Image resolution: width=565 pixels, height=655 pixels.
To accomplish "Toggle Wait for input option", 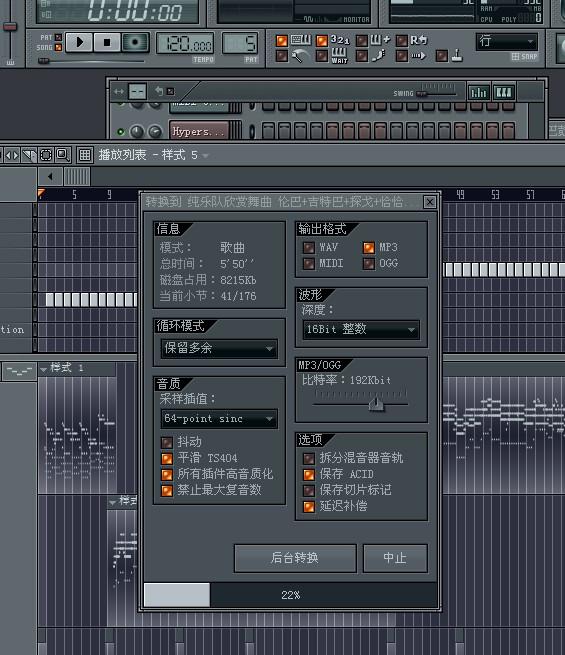I will click(322, 56).
